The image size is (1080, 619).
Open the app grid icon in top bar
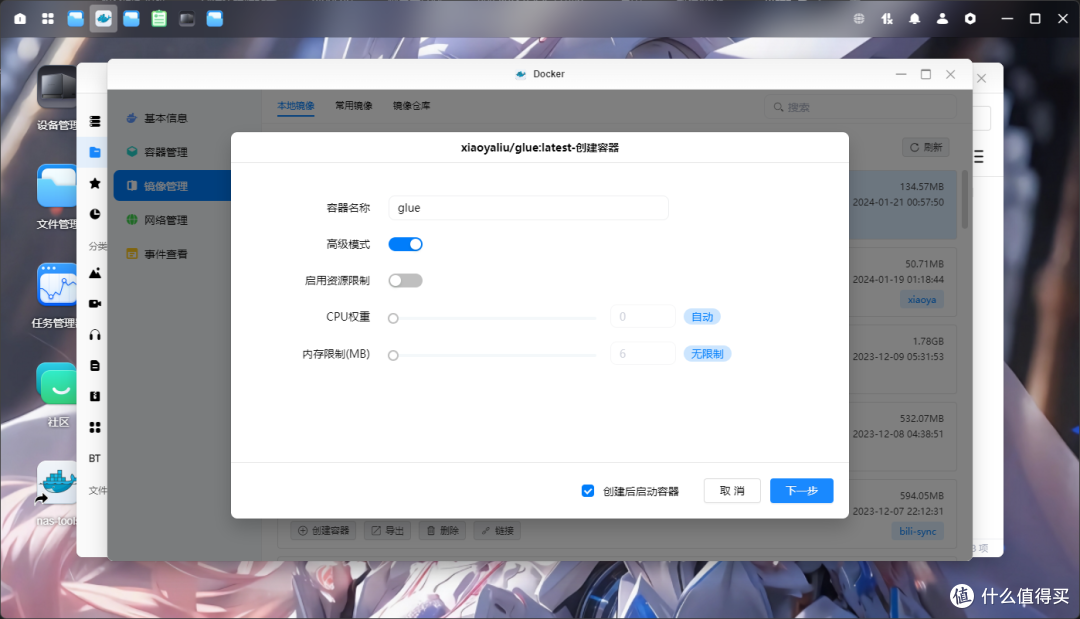(x=48, y=19)
